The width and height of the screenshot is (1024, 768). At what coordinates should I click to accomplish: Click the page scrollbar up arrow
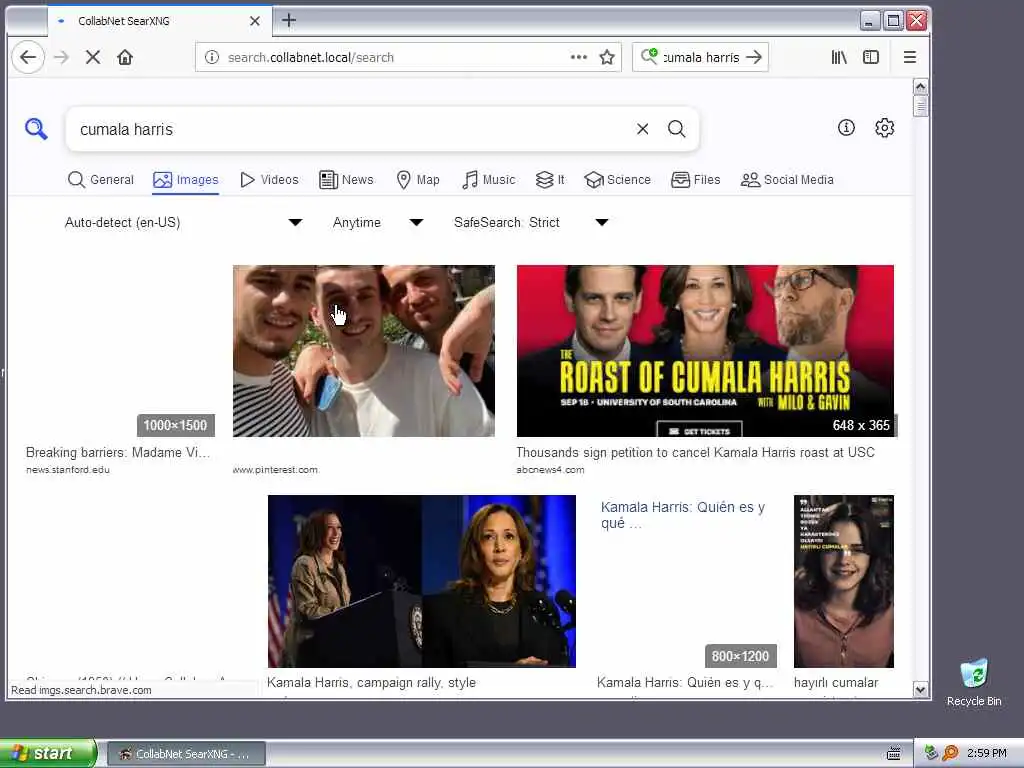pyautogui.click(x=920, y=87)
